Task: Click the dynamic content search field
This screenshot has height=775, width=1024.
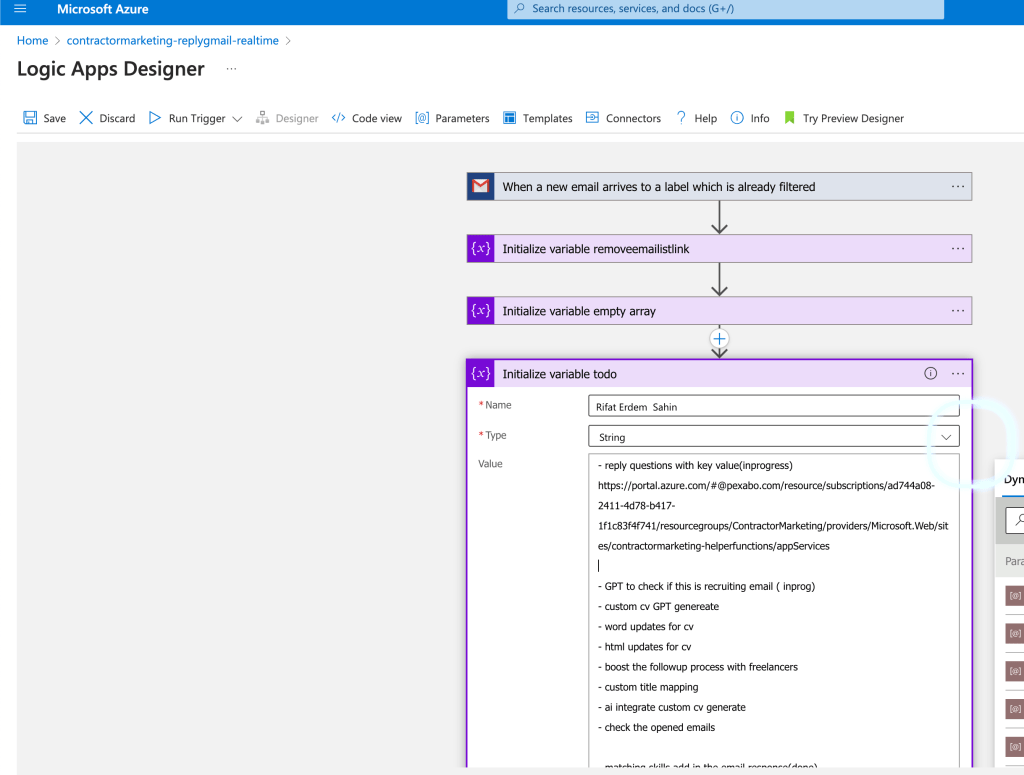Action: pyautogui.click(x=1015, y=520)
